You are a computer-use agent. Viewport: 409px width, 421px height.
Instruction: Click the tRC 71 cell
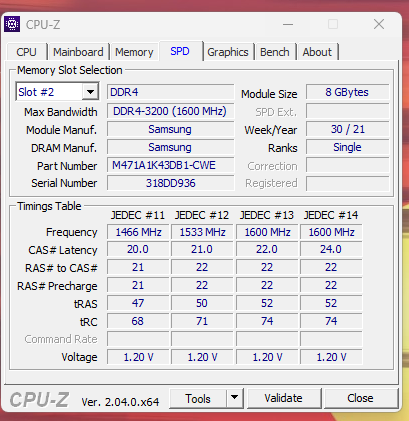click(x=202, y=321)
